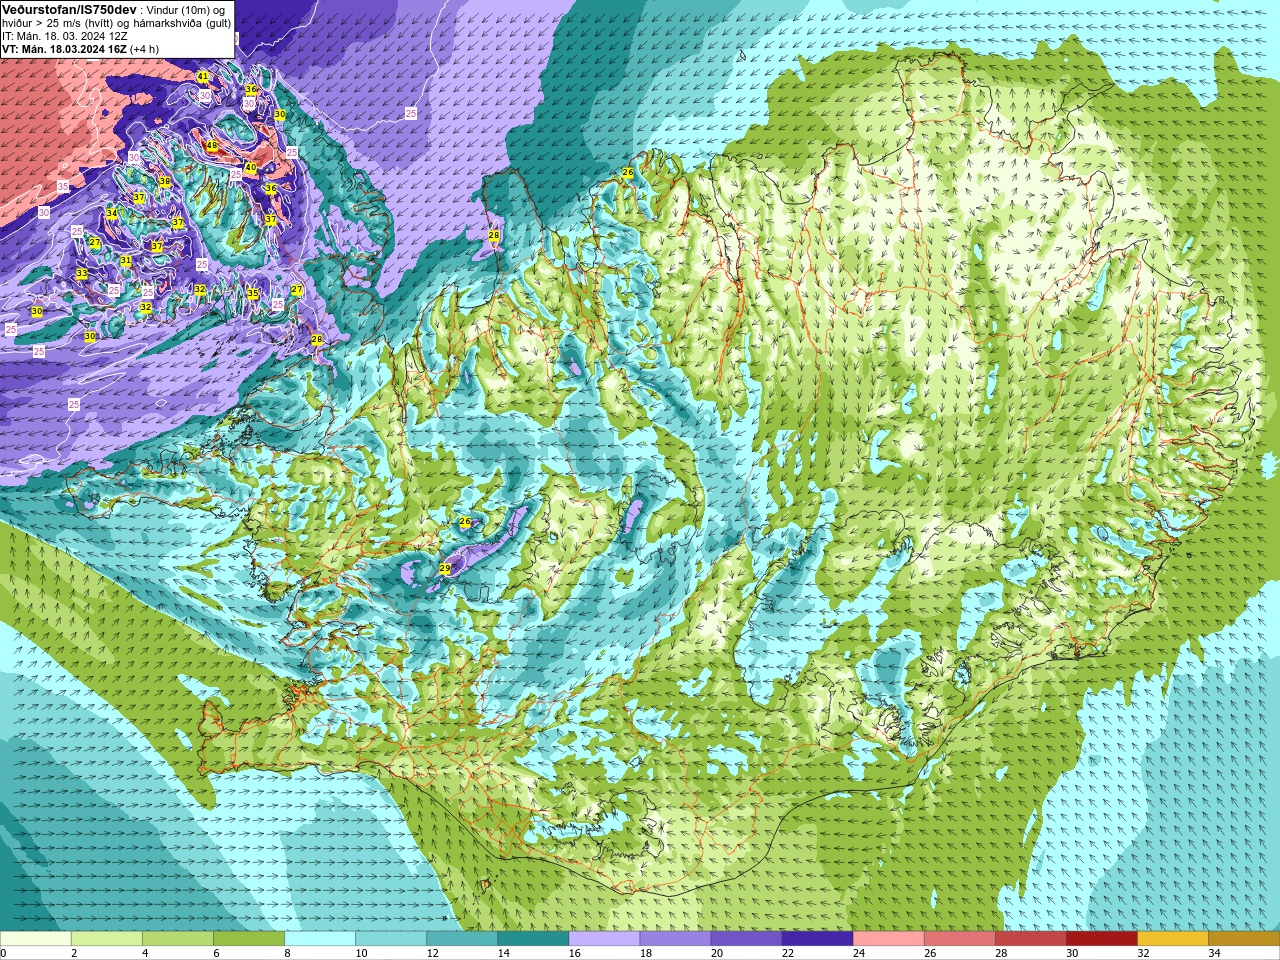1280x960 pixels.
Task: Click the yellow 48 gust marker
Action: tap(212, 146)
